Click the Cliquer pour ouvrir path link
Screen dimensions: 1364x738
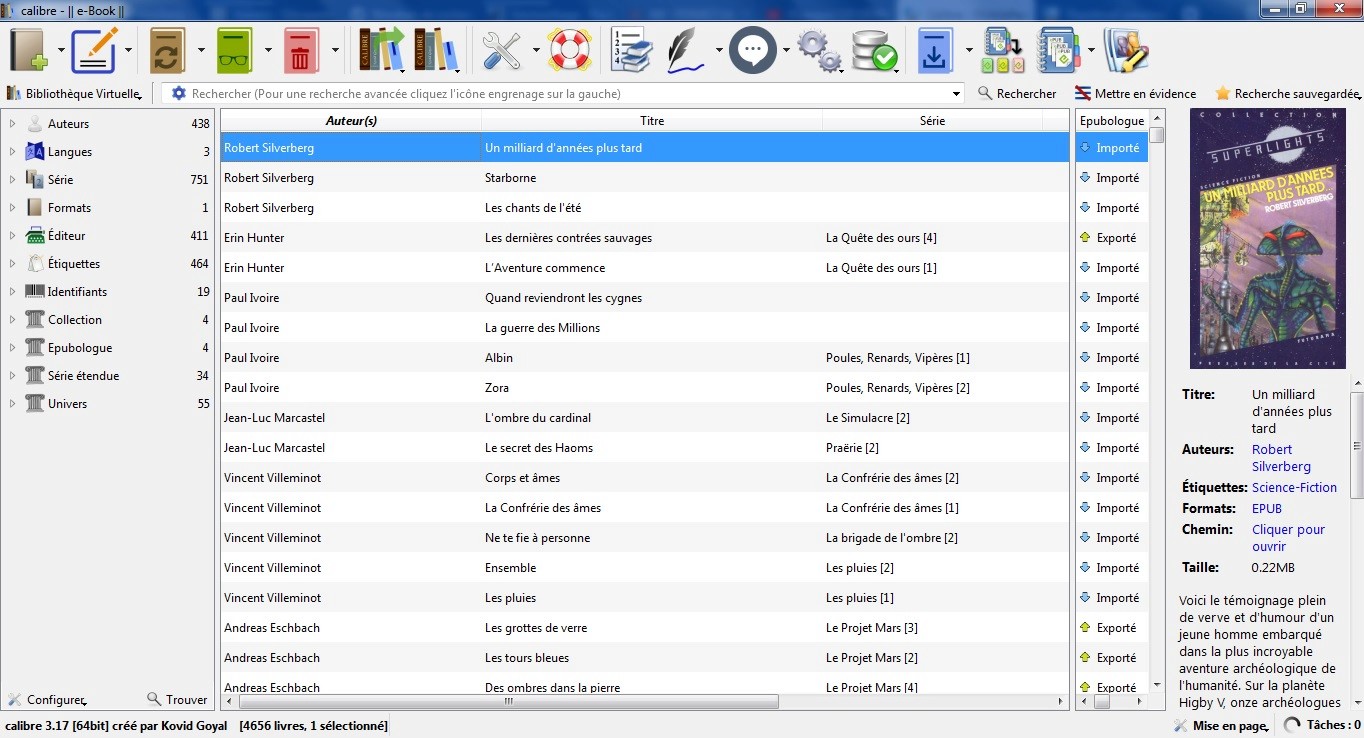click(1288, 538)
